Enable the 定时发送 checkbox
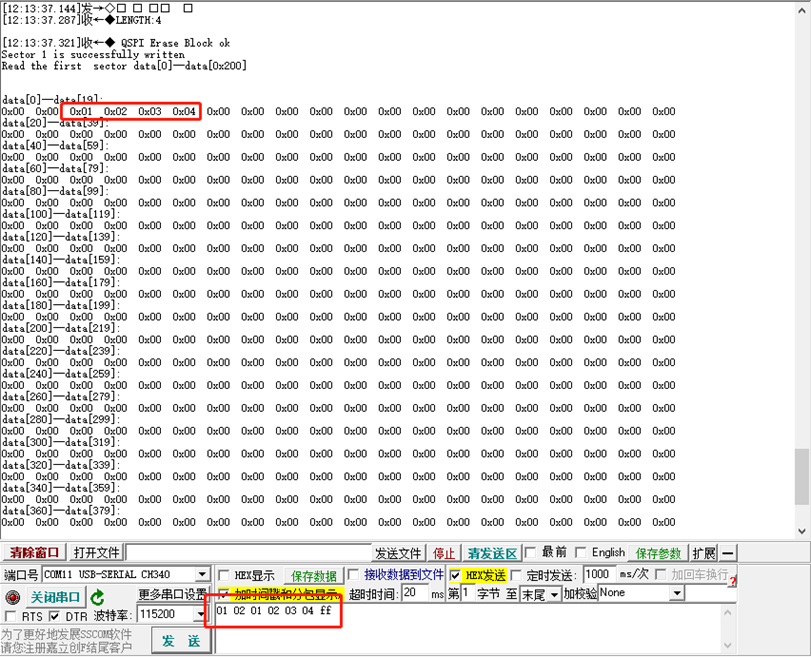 click(x=516, y=575)
